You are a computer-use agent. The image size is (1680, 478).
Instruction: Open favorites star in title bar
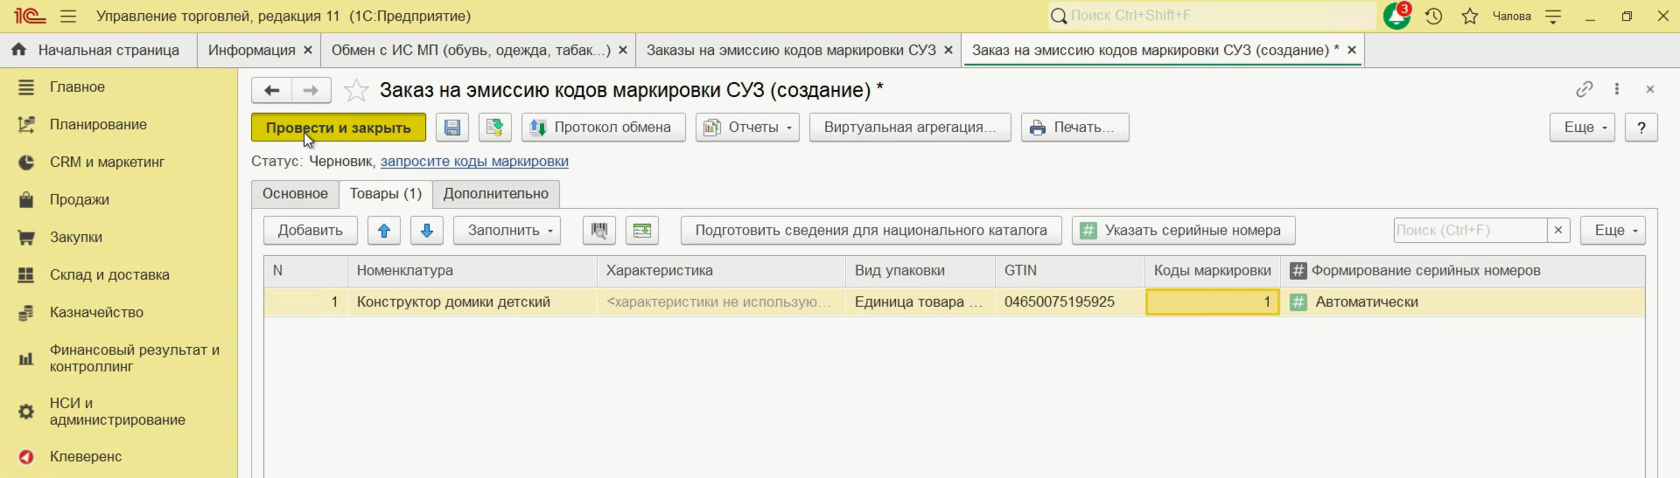(1470, 16)
